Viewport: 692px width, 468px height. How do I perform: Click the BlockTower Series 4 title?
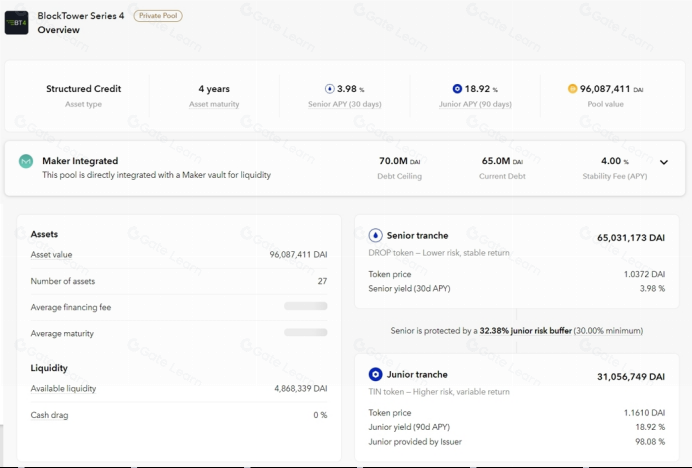[81, 16]
